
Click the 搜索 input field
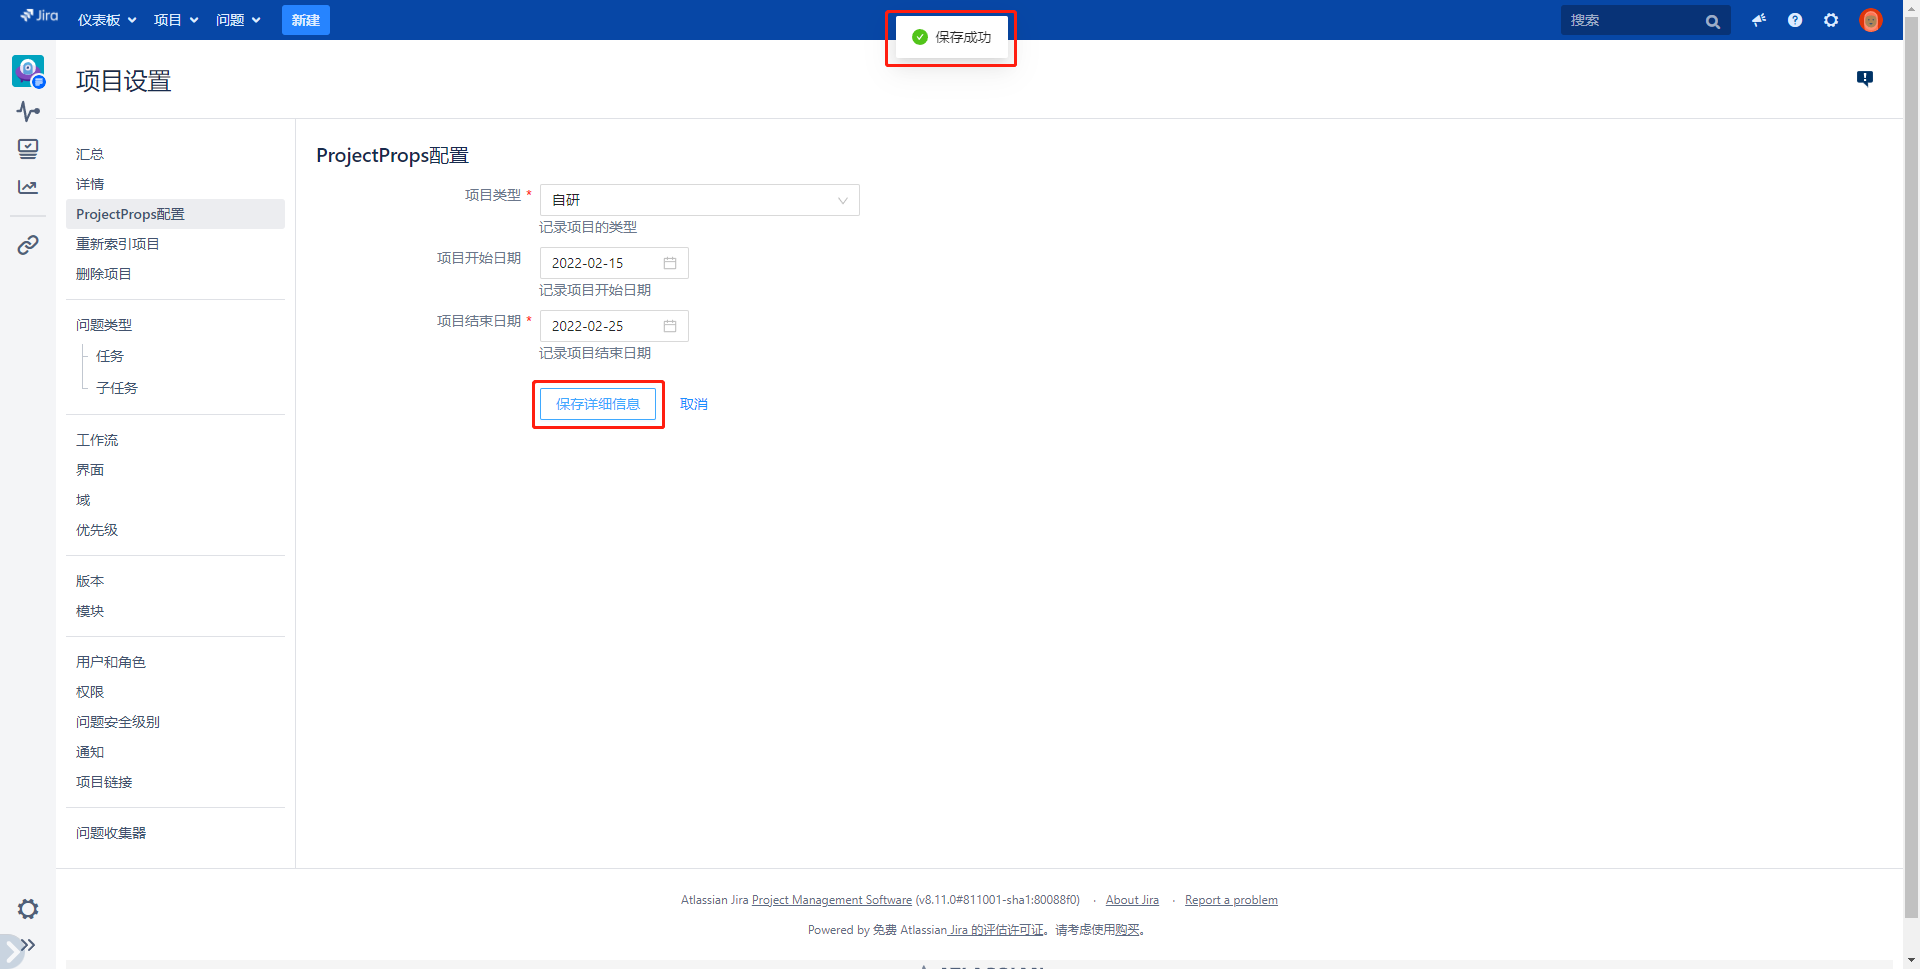coord(1633,20)
